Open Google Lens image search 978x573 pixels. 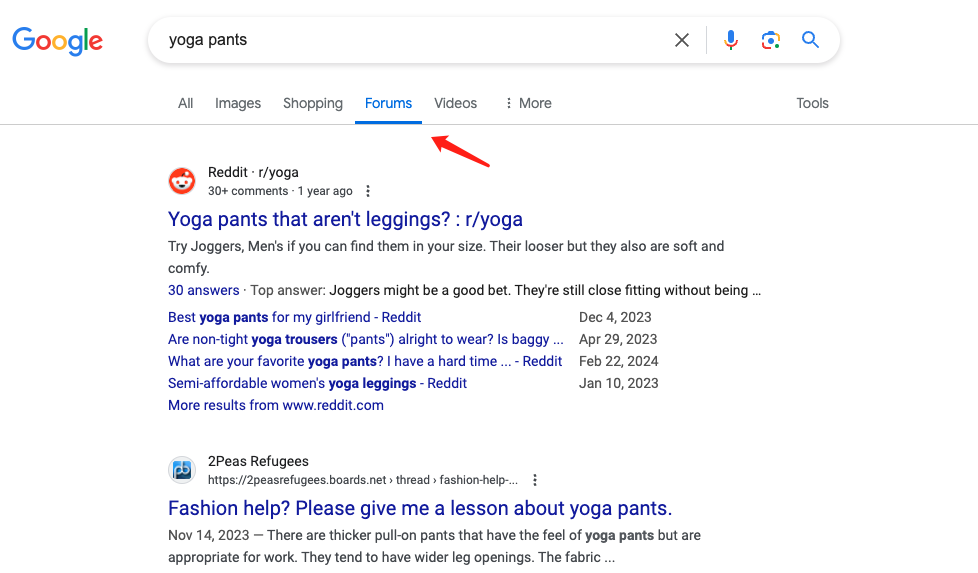click(x=770, y=40)
